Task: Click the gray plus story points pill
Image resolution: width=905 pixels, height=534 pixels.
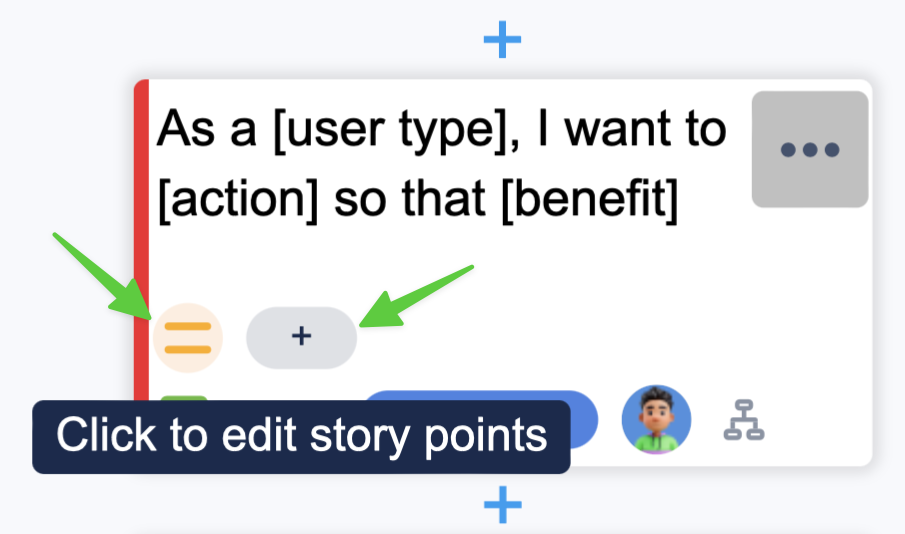Action: tap(301, 337)
